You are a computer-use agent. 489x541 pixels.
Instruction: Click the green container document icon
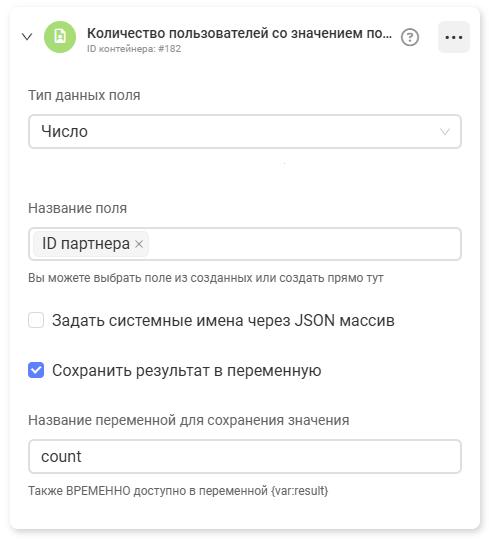[60, 37]
